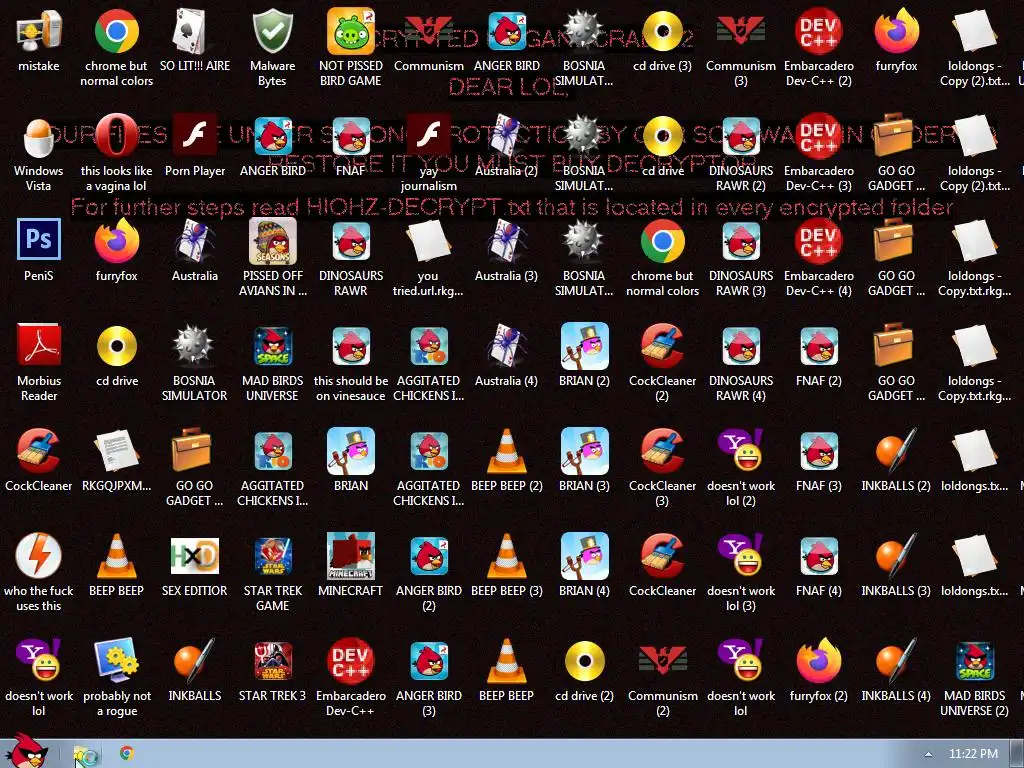Image resolution: width=1024 pixels, height=768 pixels.
Task: Click the Chrome icon in the taskbar
Action: pyautogui.click(x=127, y=754)
